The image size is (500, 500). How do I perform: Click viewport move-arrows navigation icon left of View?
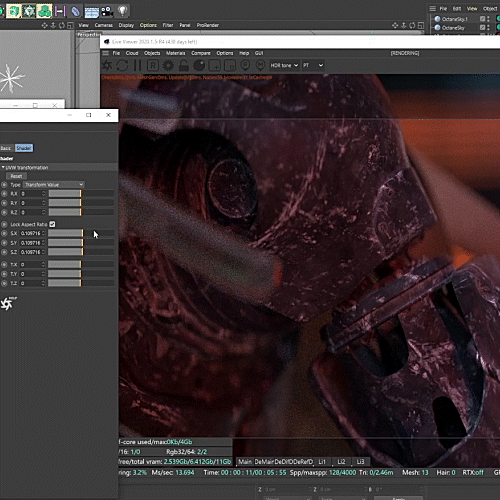[44, 25]
